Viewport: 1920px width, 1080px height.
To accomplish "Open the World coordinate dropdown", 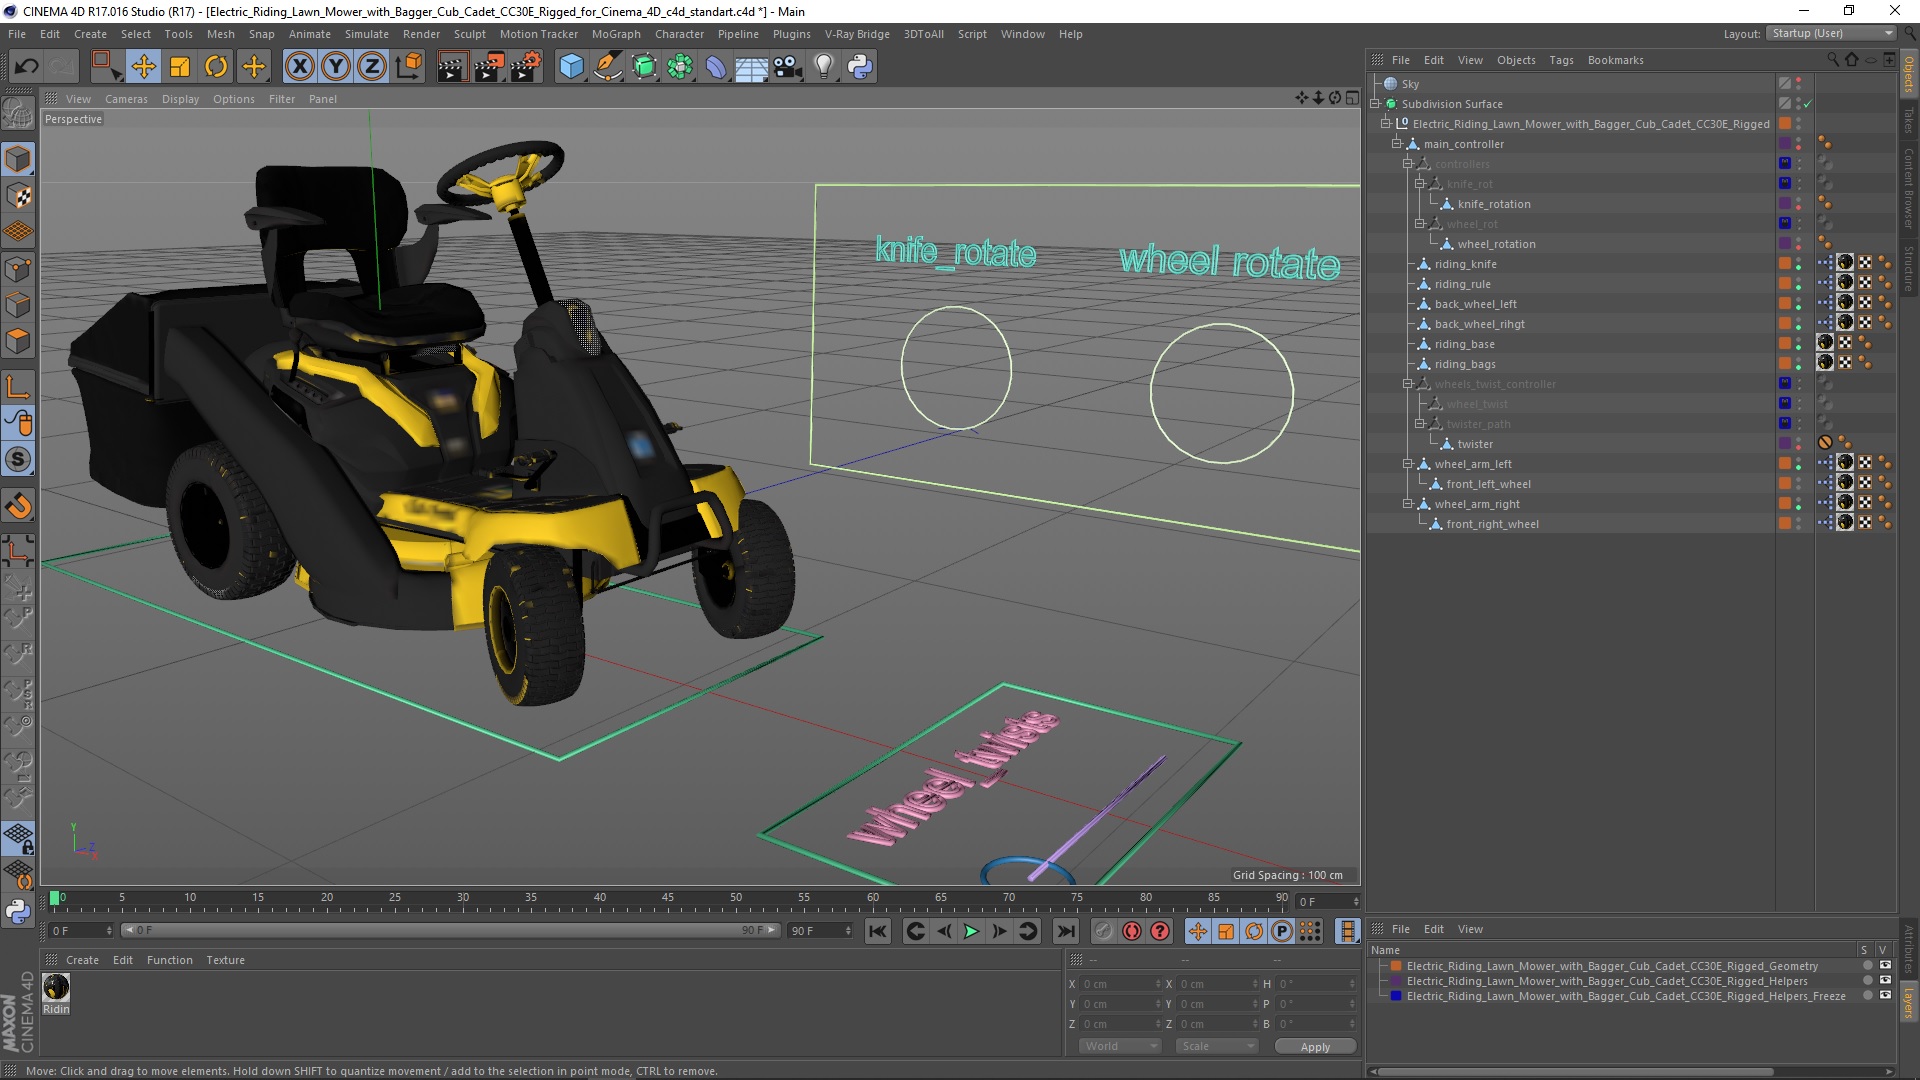I will pos(1119,1046).
